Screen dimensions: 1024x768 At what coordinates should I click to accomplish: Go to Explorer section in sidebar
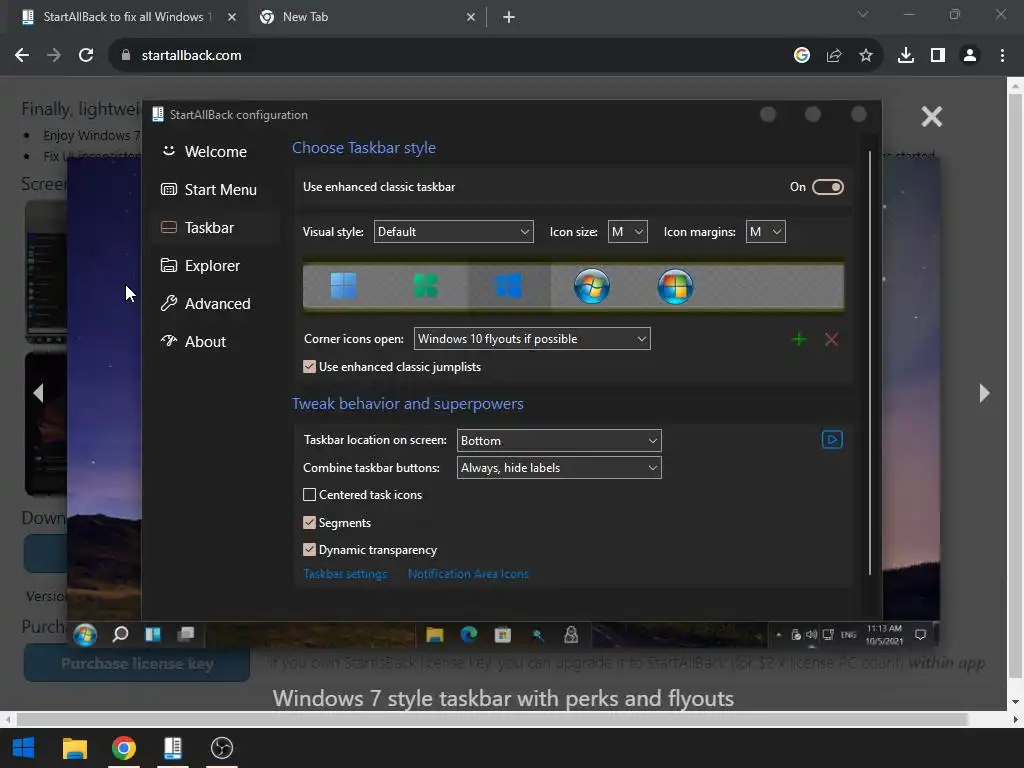(216, 266)
